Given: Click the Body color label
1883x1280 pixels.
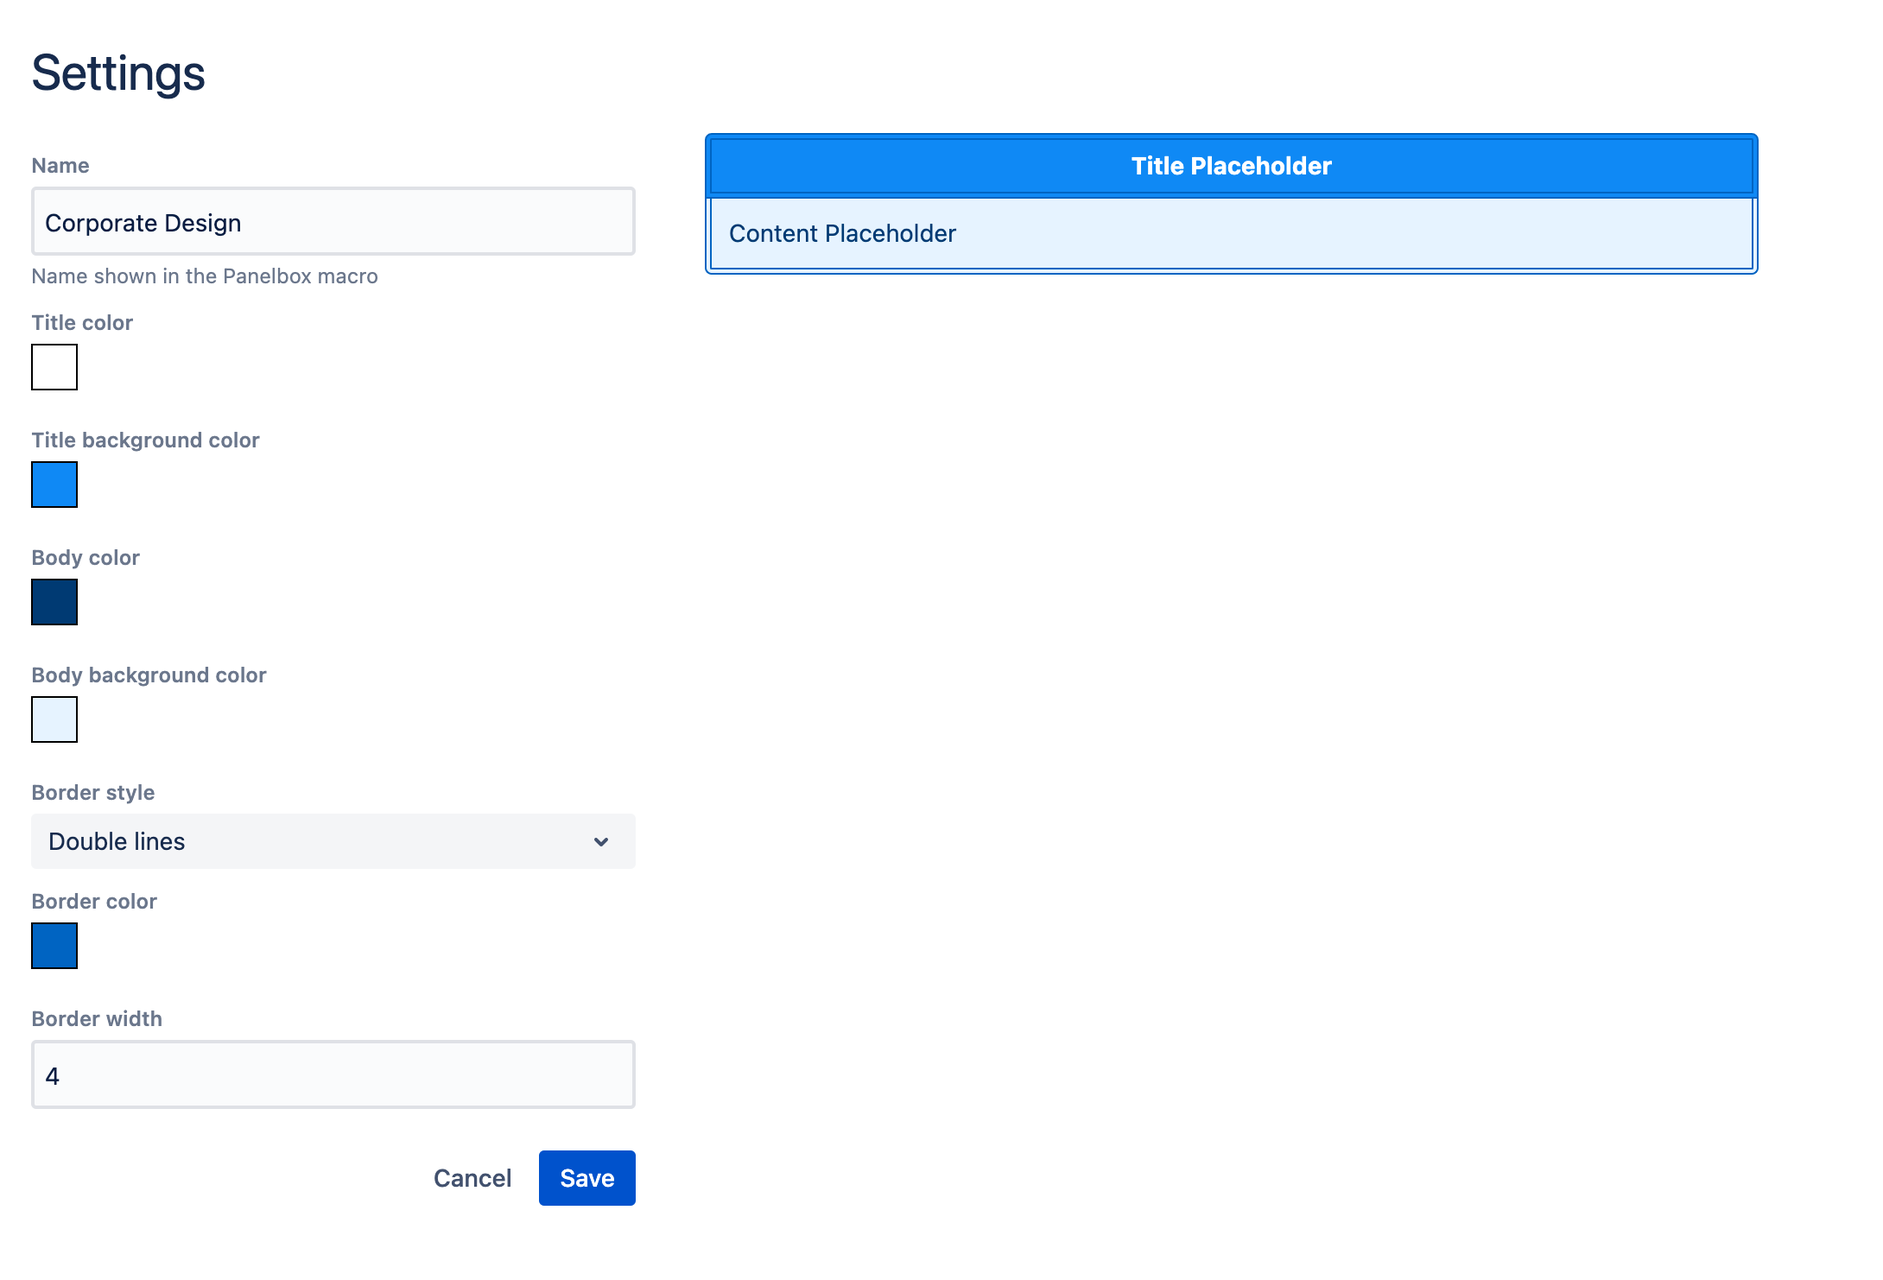Looking at the screenshot, I should [x=85, y=557].
